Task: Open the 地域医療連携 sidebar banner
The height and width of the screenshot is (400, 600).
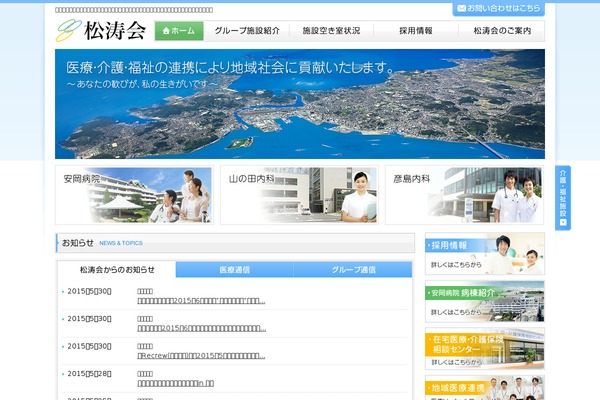Action: click(485, 388)
